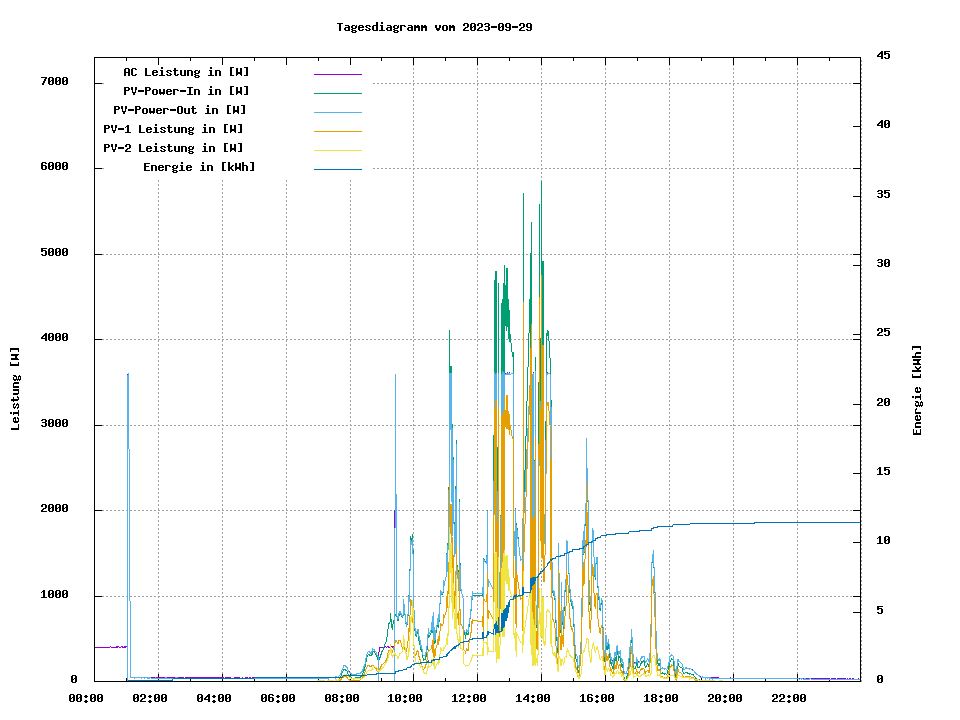
Task: Select the 22:00 x-axis time label
Action: click(788, 698)
